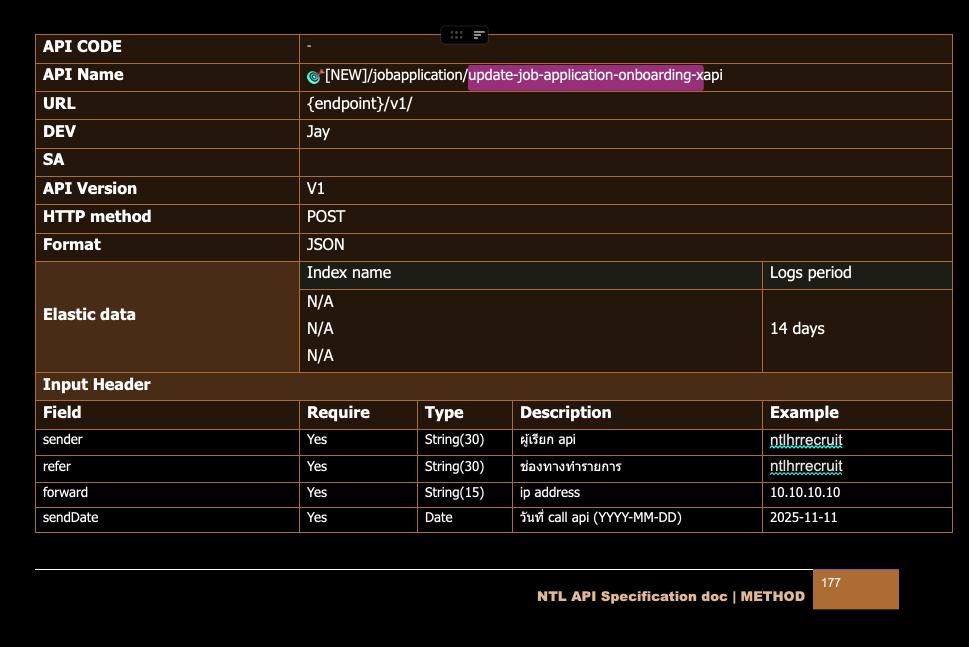
Task: Click the target emoji before [NEW]
Action: tap(314, 76)
